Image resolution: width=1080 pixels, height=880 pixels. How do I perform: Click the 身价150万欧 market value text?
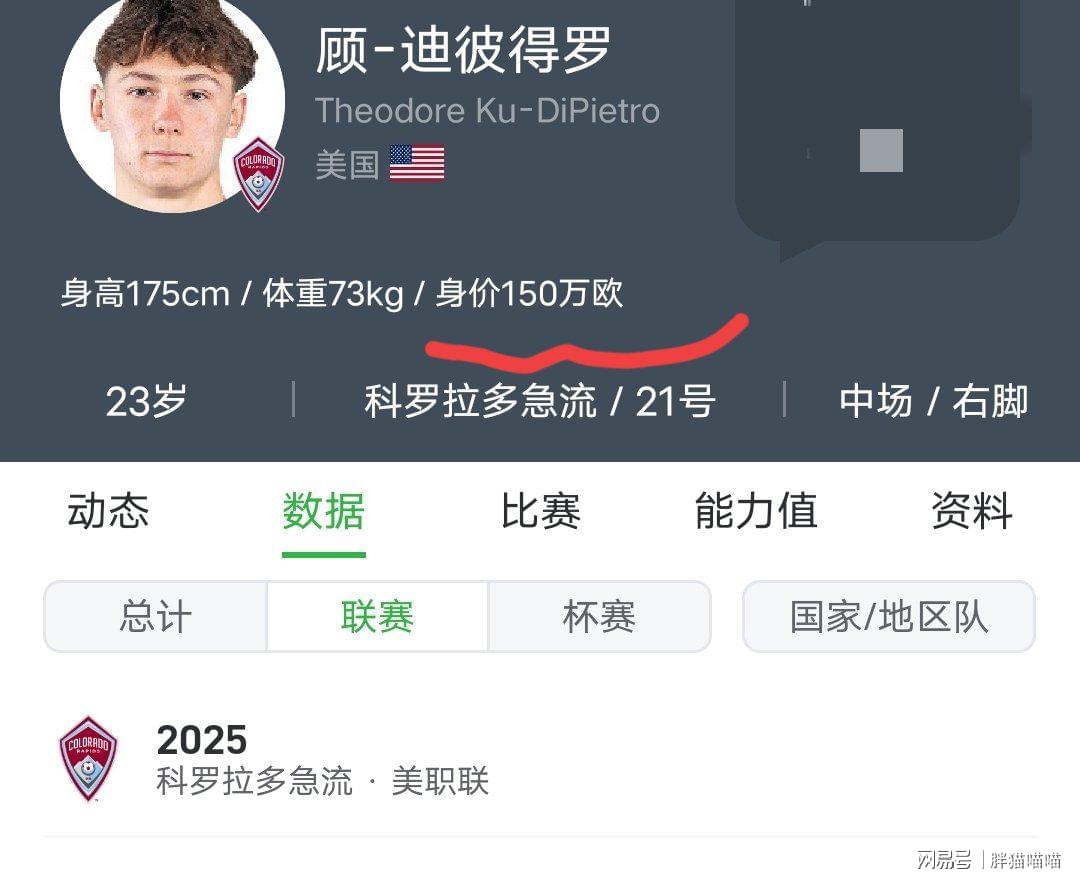coord(529,294)
